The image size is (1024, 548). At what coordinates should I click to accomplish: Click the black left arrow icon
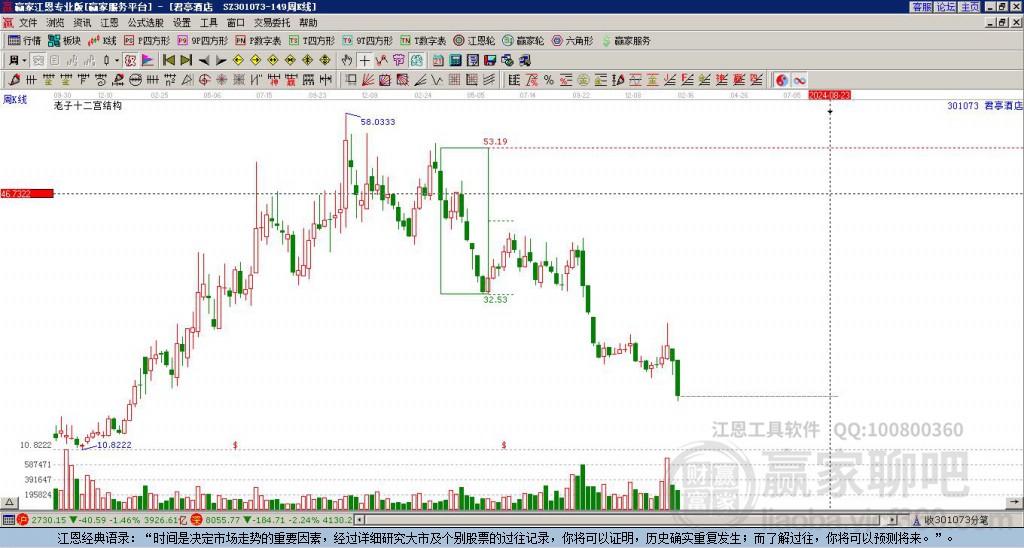[x=204, y=61]
